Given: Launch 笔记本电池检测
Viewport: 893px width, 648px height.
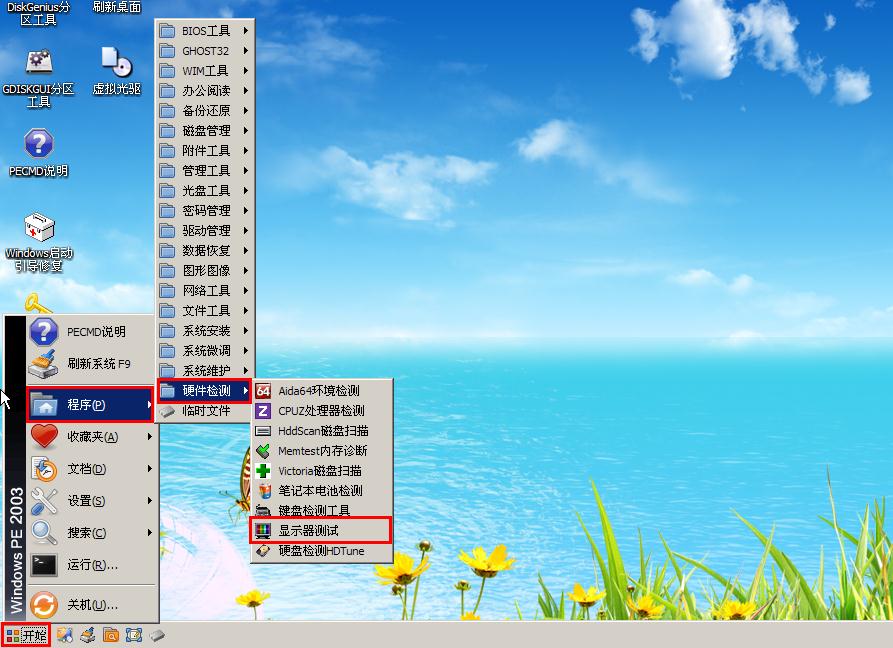Looking at the screenshot, I should coord(322,490).
